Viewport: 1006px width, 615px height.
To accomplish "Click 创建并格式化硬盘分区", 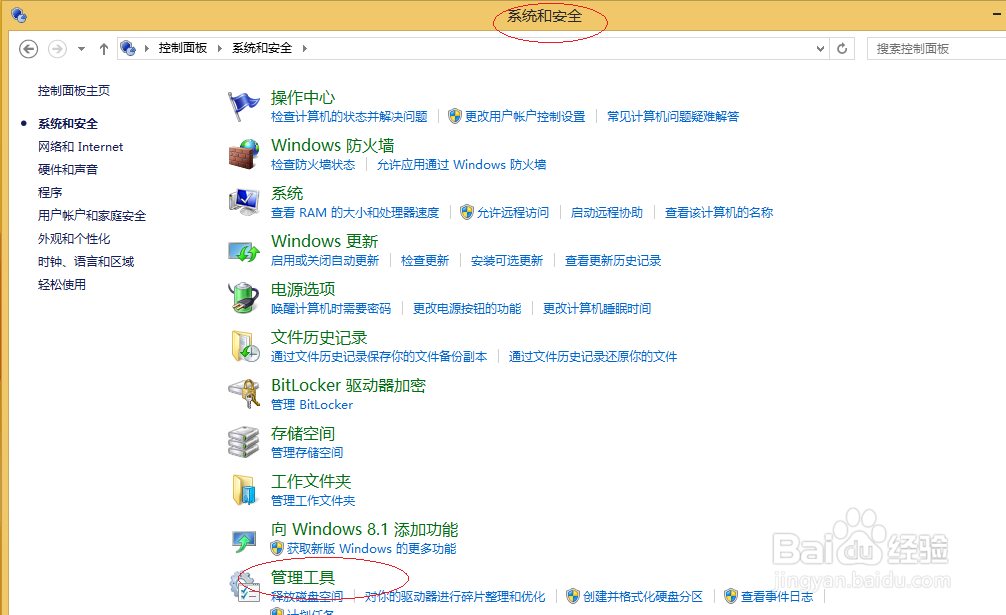I will click(x=643, y=596).
